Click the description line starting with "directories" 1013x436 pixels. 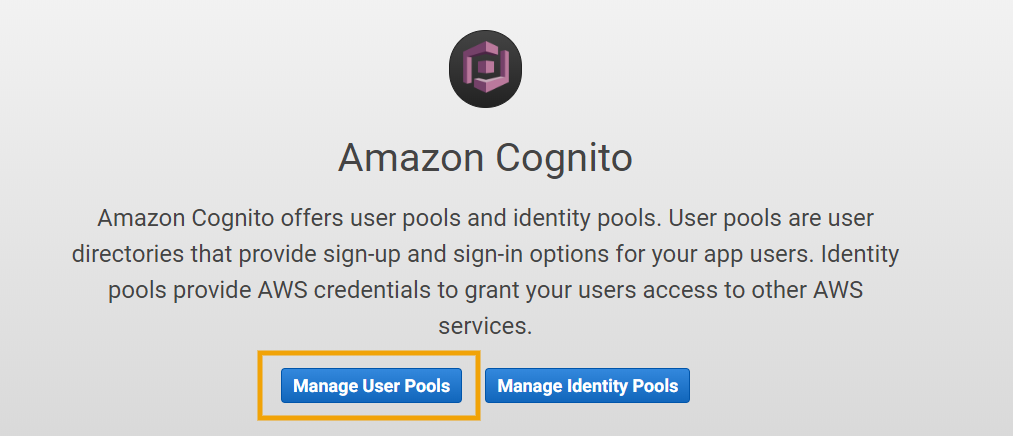(486, 253)
